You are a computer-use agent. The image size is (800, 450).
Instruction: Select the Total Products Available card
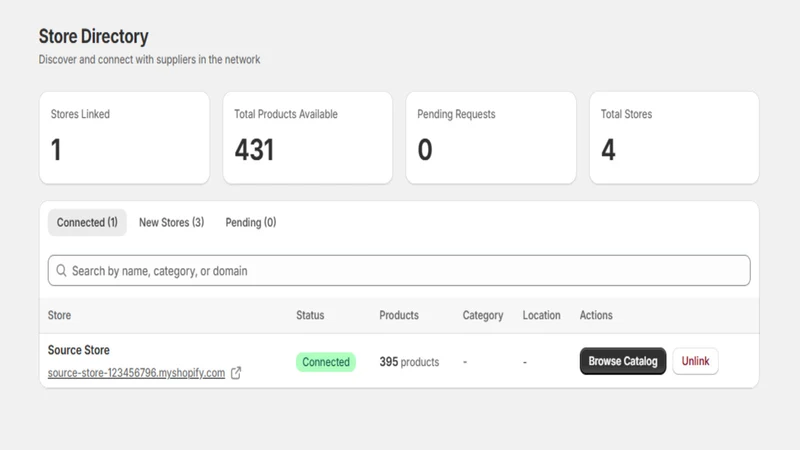[308, 138]
